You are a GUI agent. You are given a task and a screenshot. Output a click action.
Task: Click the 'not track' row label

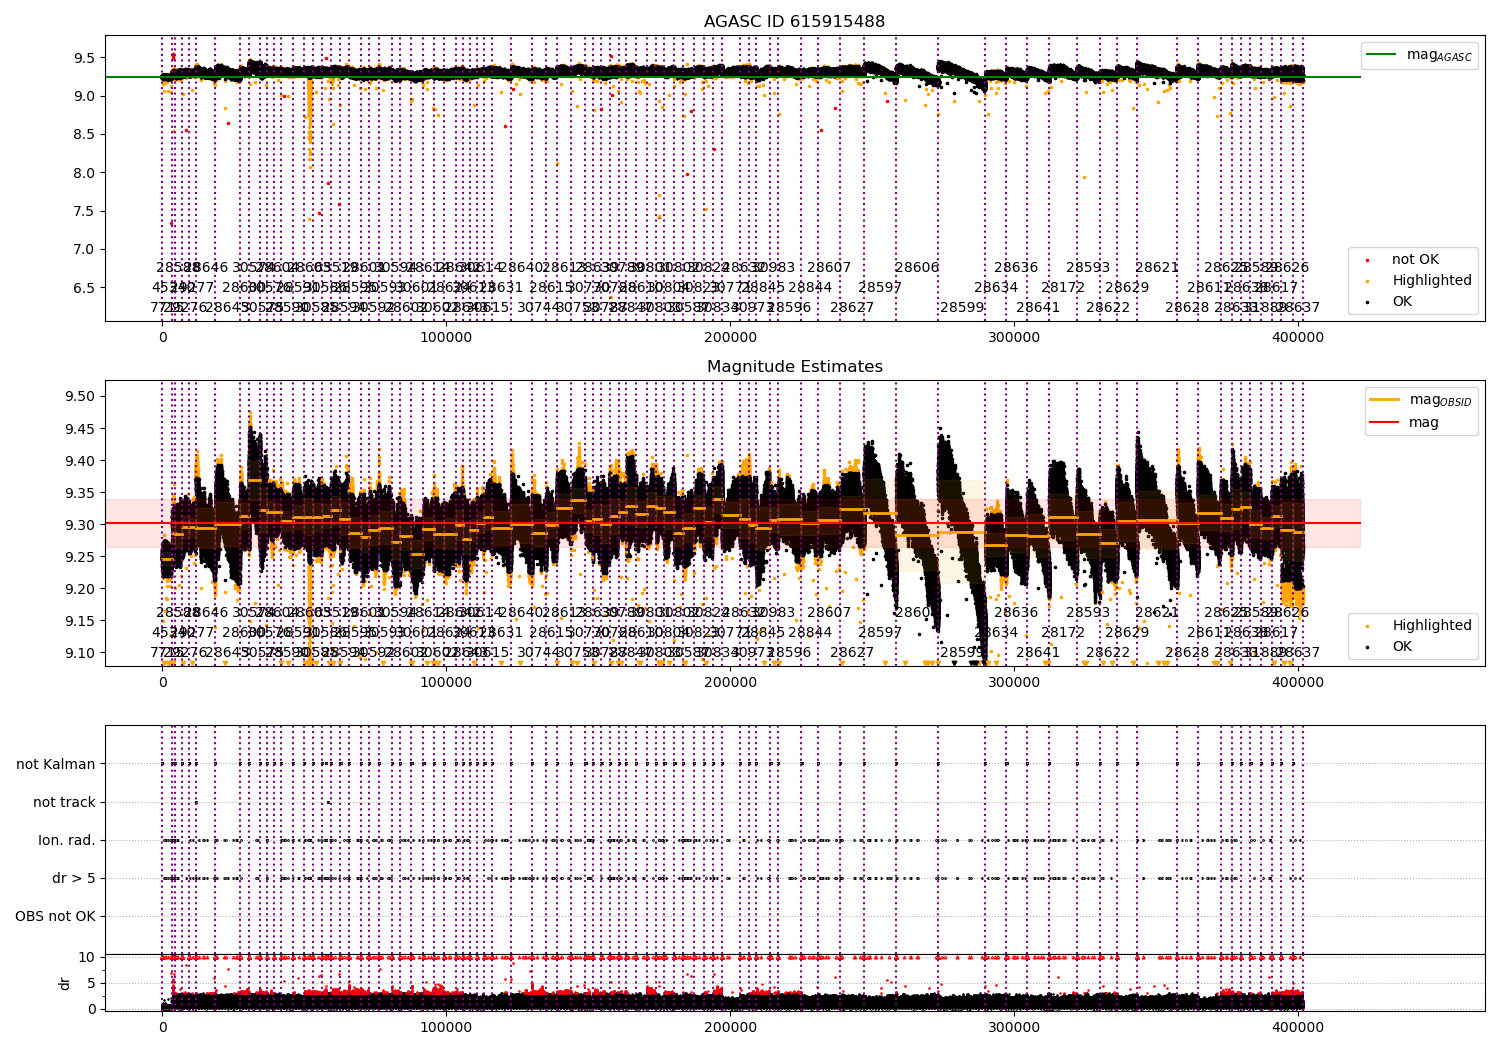(64, 803)
